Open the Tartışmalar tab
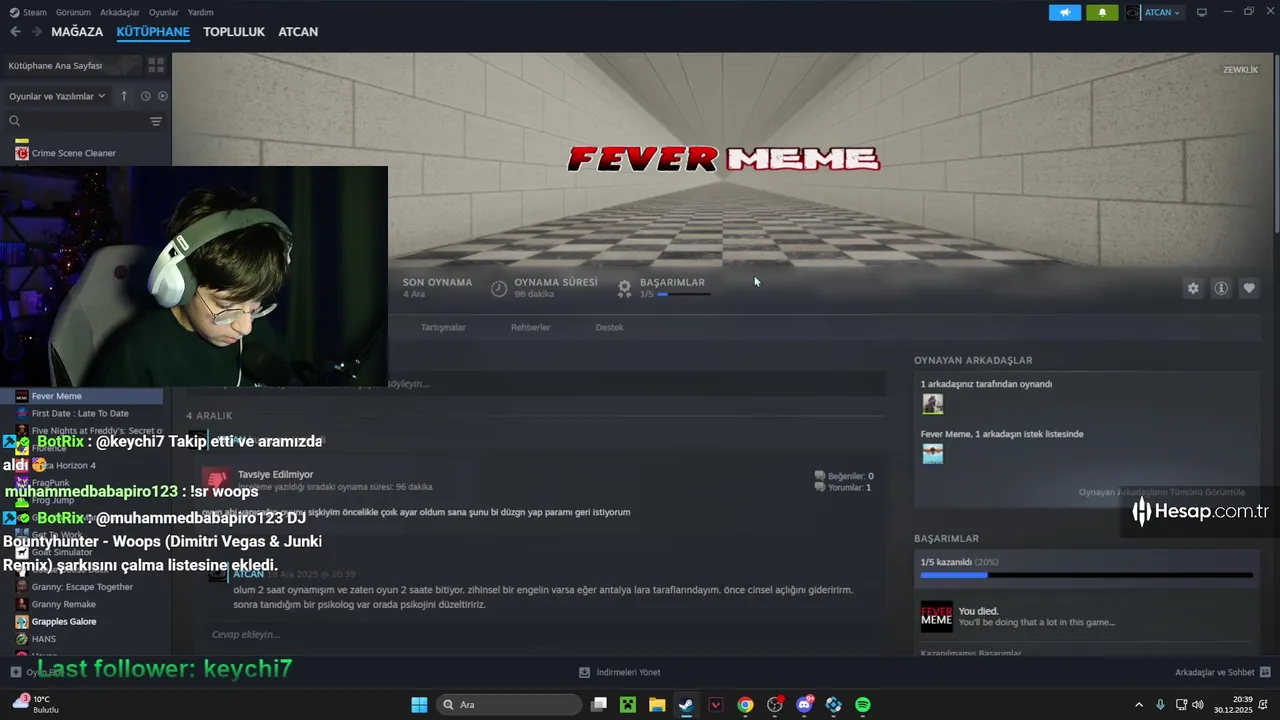The width and height of the screenshot is (1280, 720). point(443,327)
